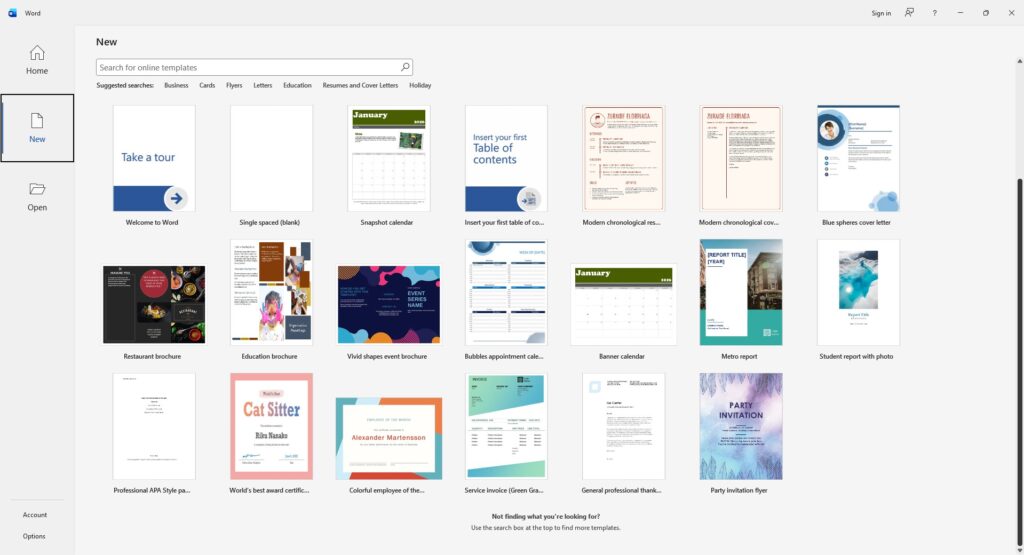The image size is (1024, 555).
Task: Click the "Snapshot calendar" caption text
Action: [387, 223]
